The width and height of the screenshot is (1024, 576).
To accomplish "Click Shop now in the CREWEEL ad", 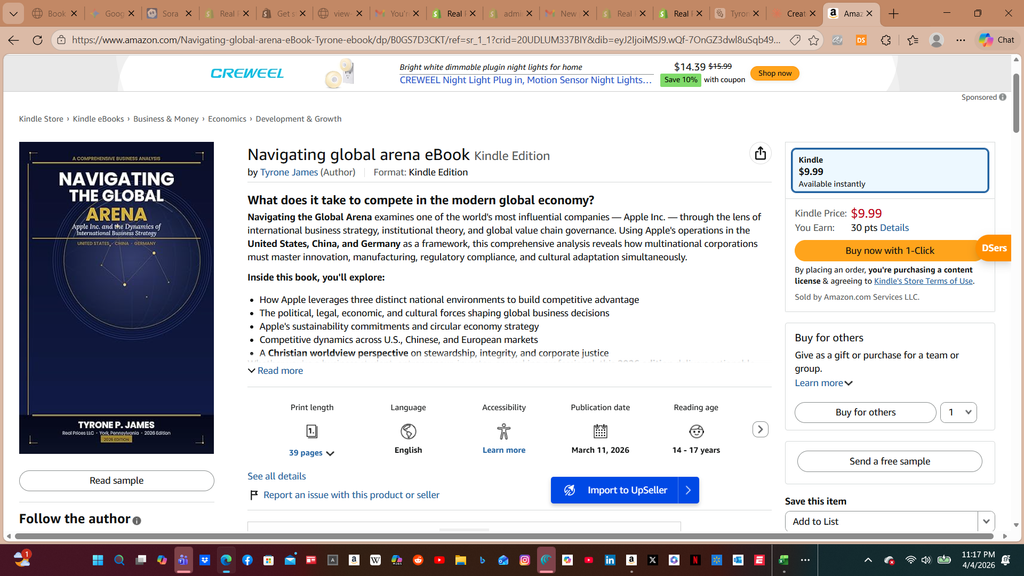I will 775,73.
